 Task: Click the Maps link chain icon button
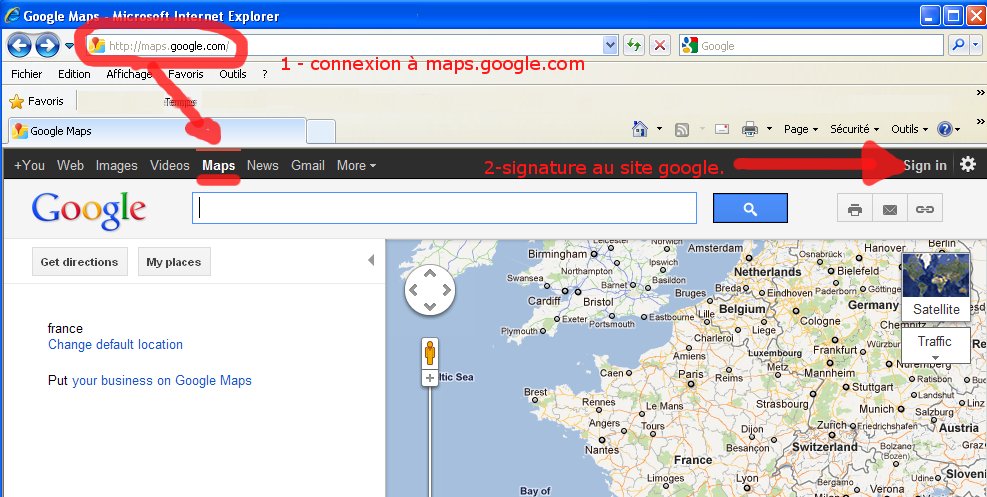click(x=925, y=209)
